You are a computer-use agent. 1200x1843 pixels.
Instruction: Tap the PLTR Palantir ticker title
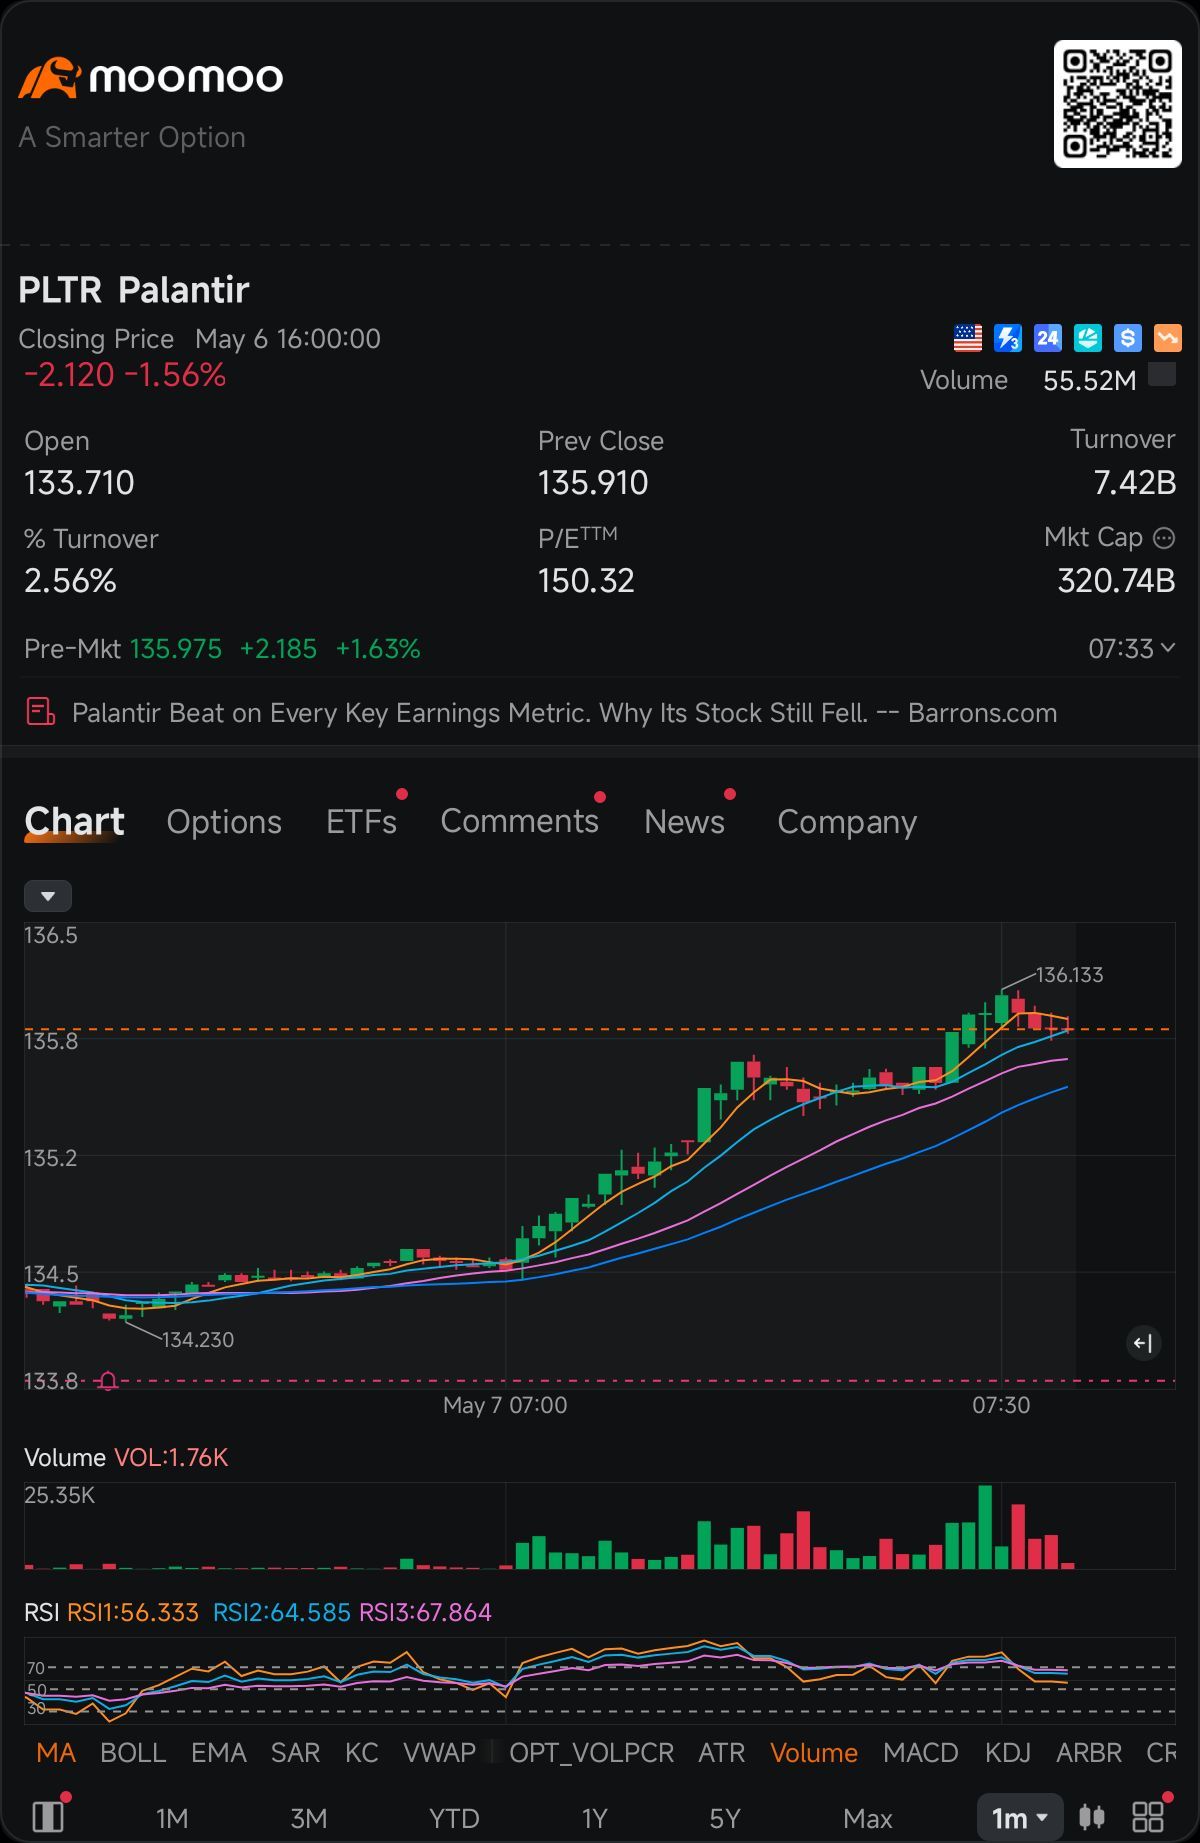(x=134, y=290)
